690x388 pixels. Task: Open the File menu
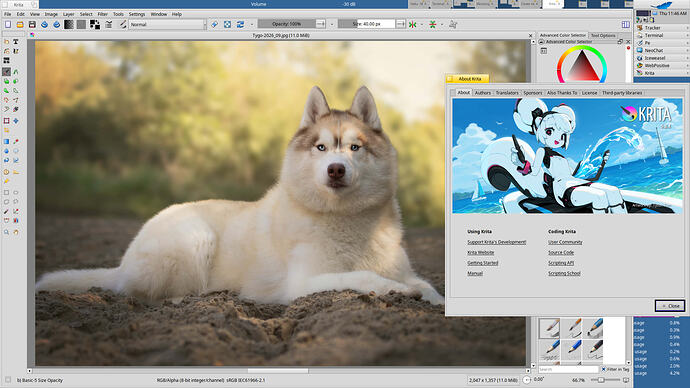pos(7,14)
